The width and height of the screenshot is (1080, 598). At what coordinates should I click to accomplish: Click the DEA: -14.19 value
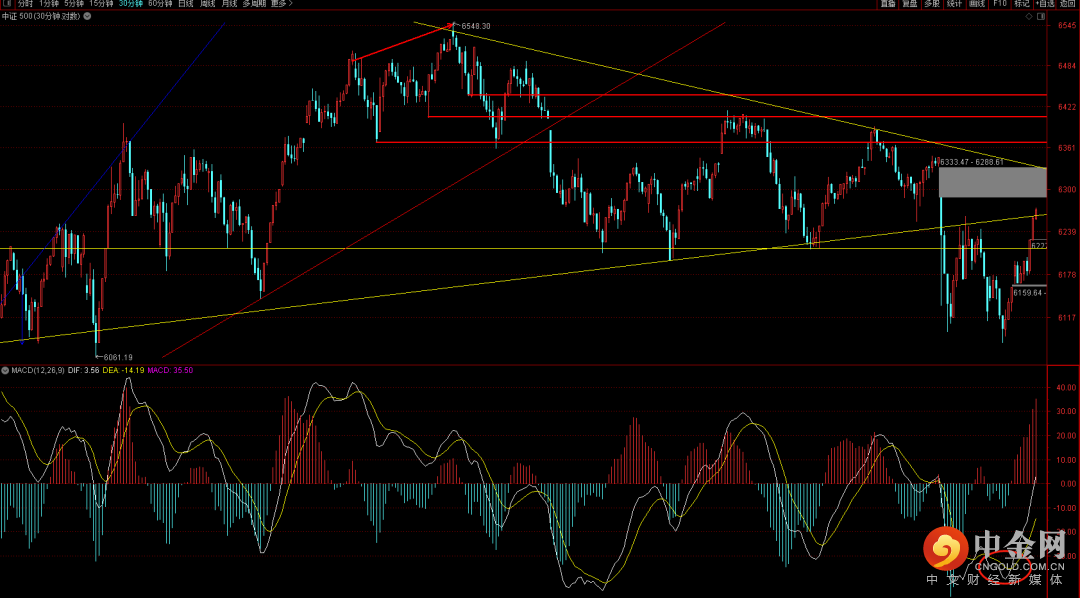pyautogui.click(x=123, y=371)
